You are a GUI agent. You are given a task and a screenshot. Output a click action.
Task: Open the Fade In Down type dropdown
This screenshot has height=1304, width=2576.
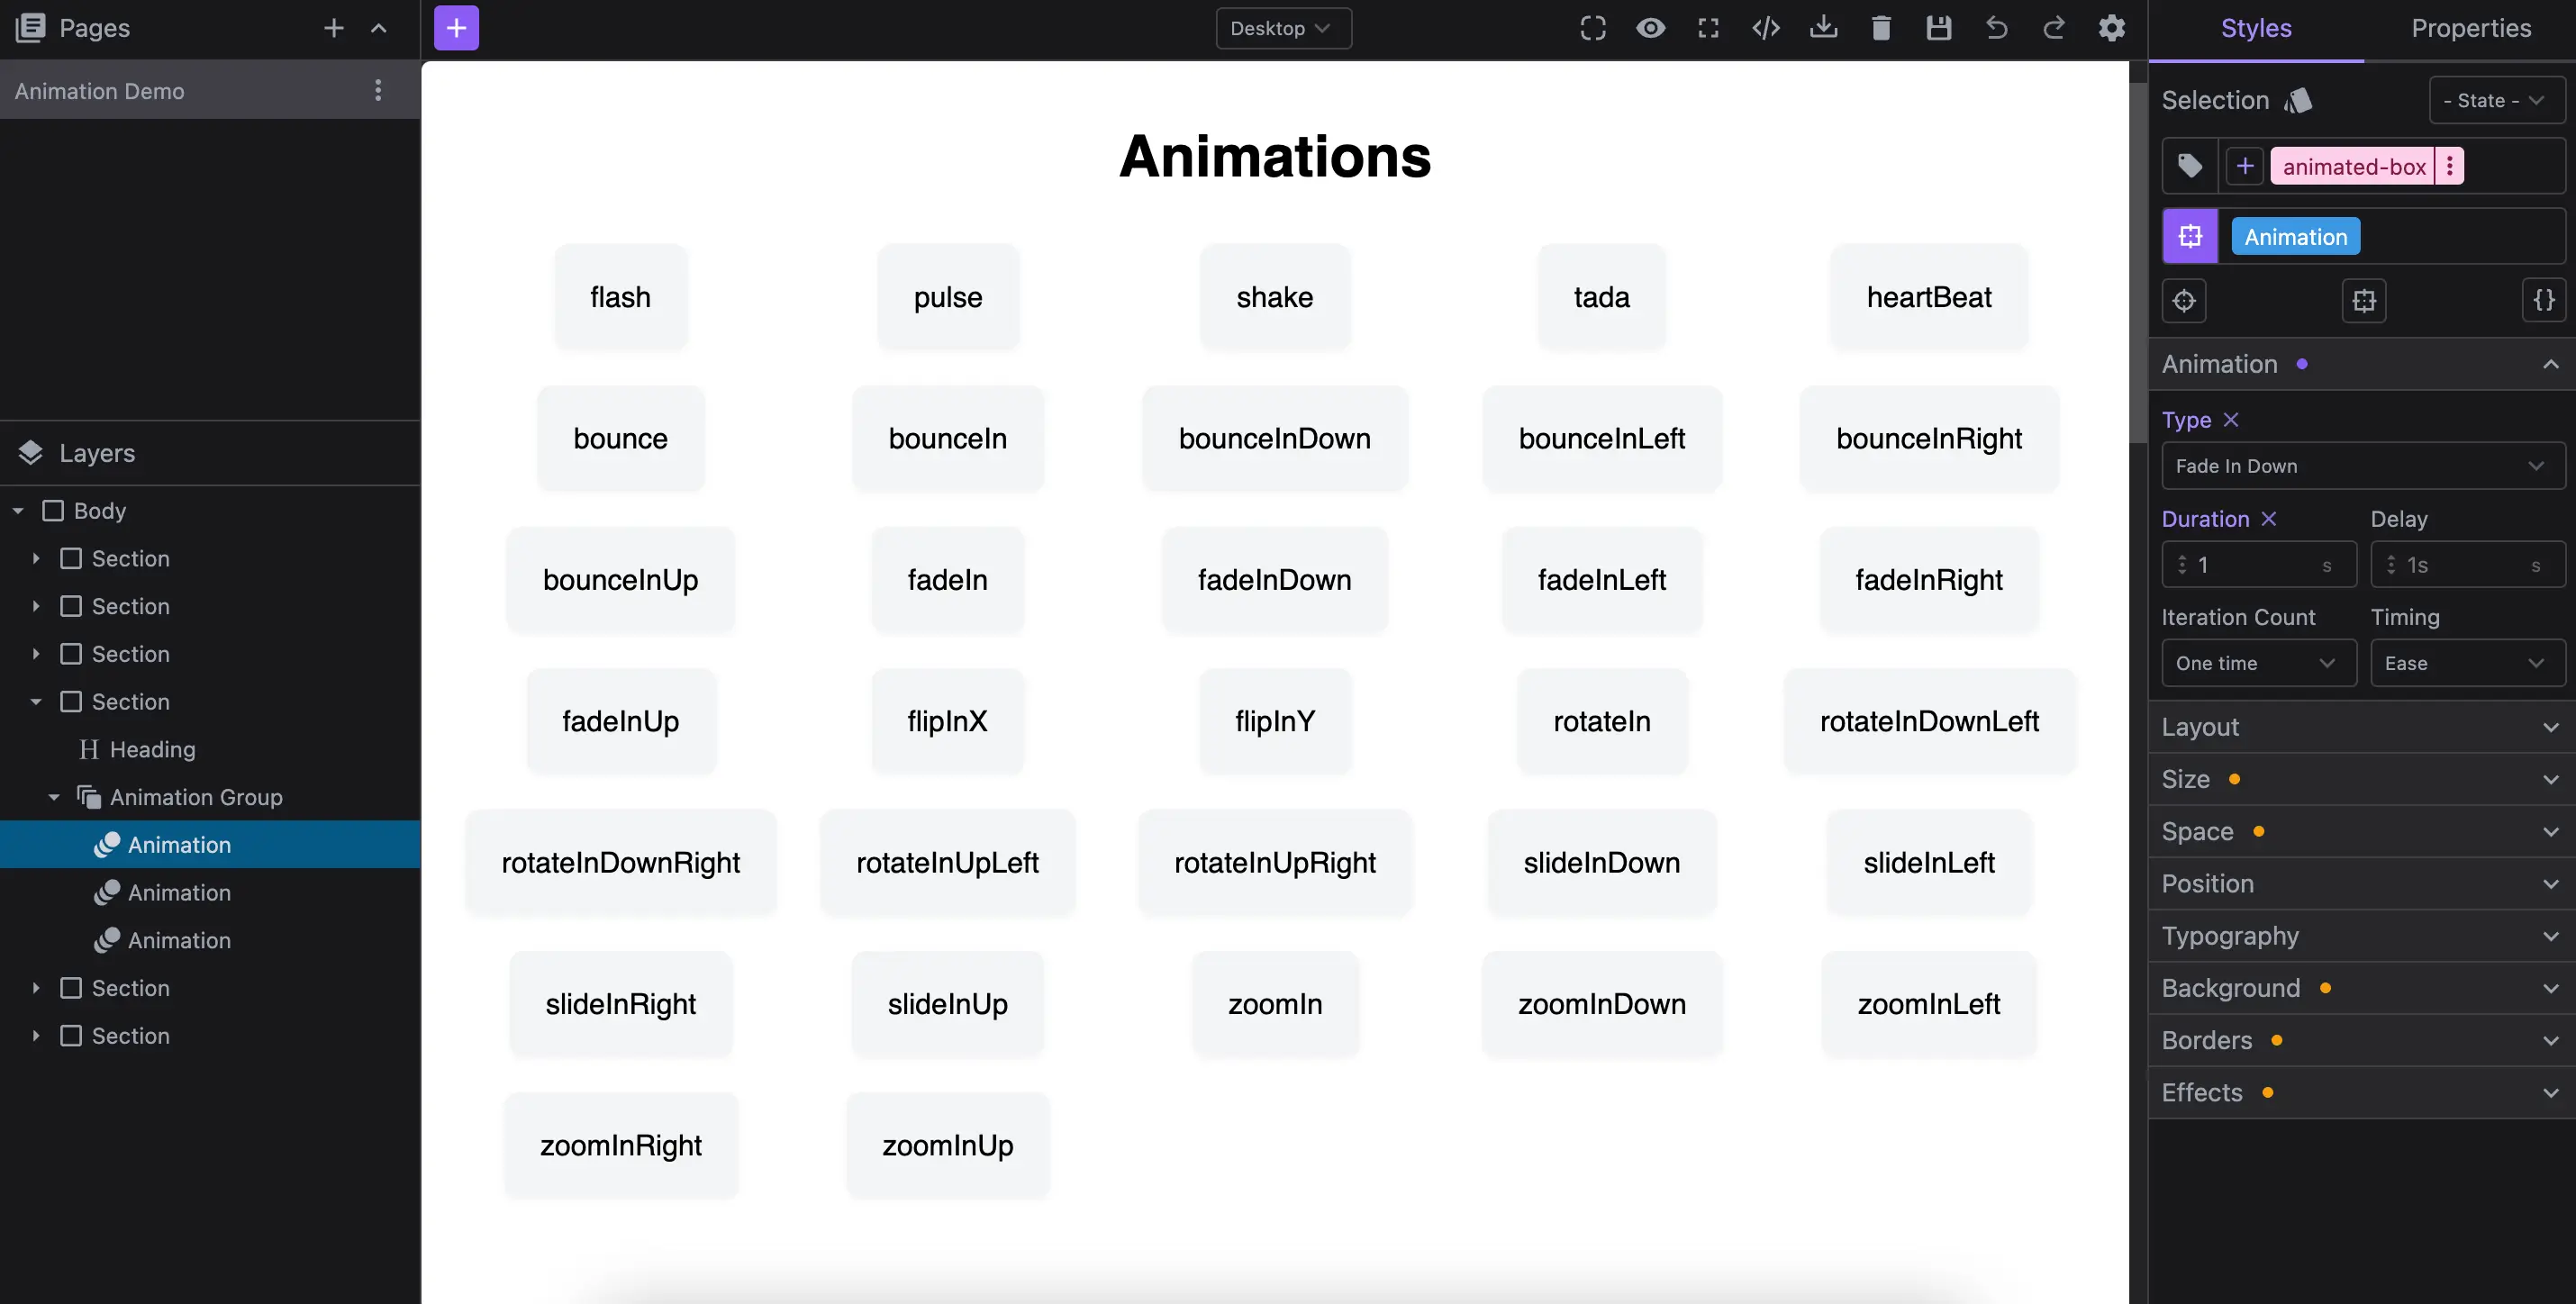tap(2362, 466)
